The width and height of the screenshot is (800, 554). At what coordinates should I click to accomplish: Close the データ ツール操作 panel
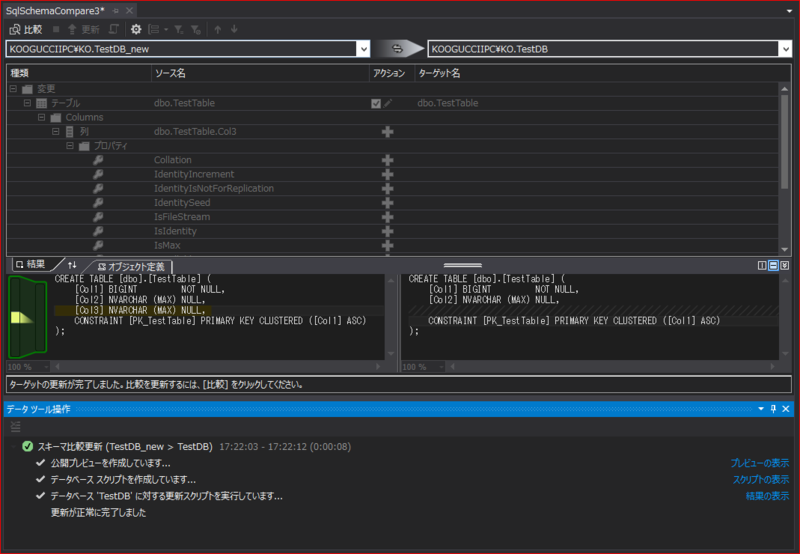(786, 409)
